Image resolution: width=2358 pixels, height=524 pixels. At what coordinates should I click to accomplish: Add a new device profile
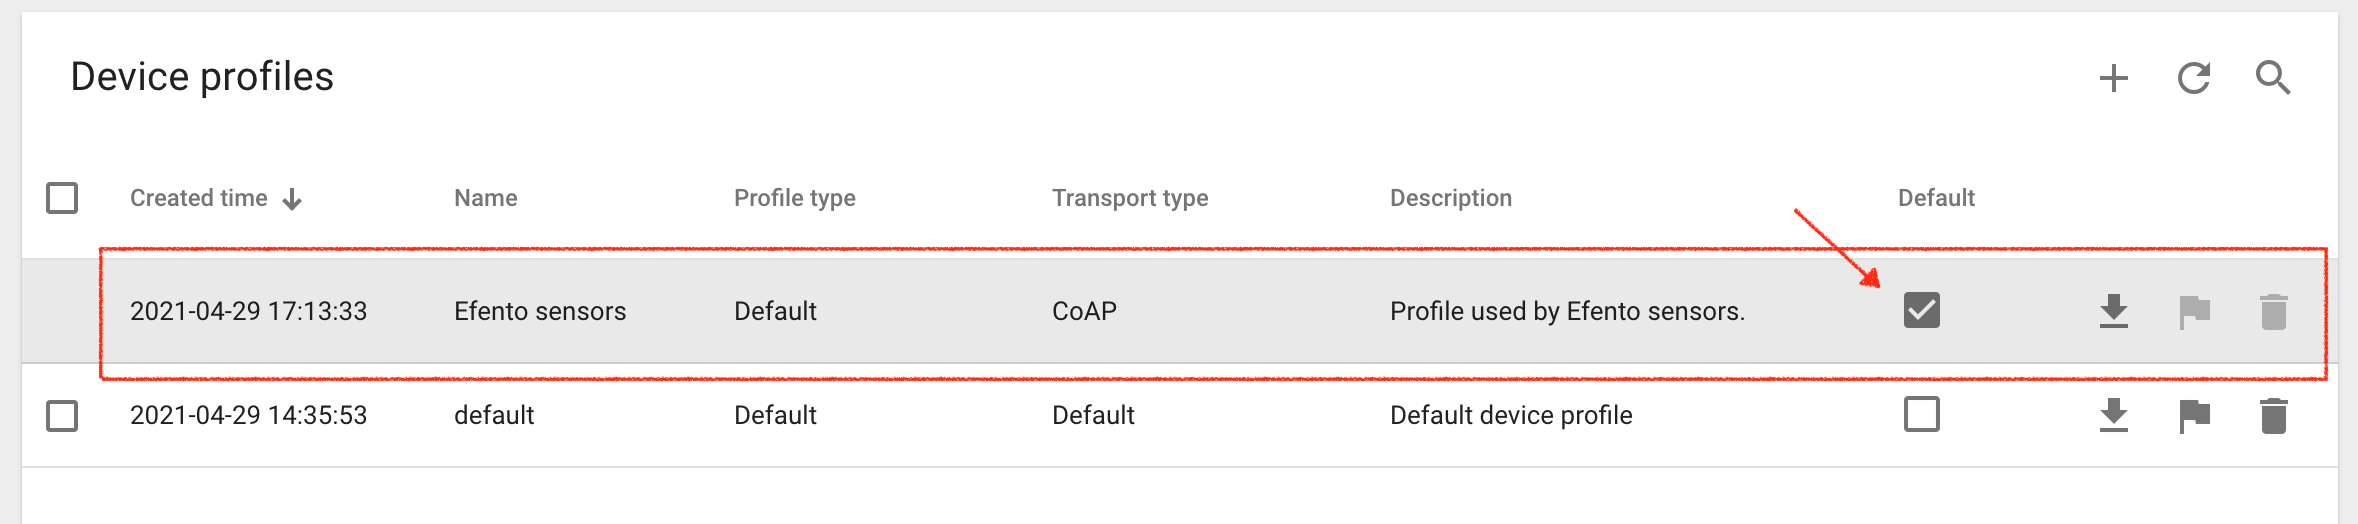click(x=2113, y=78)
